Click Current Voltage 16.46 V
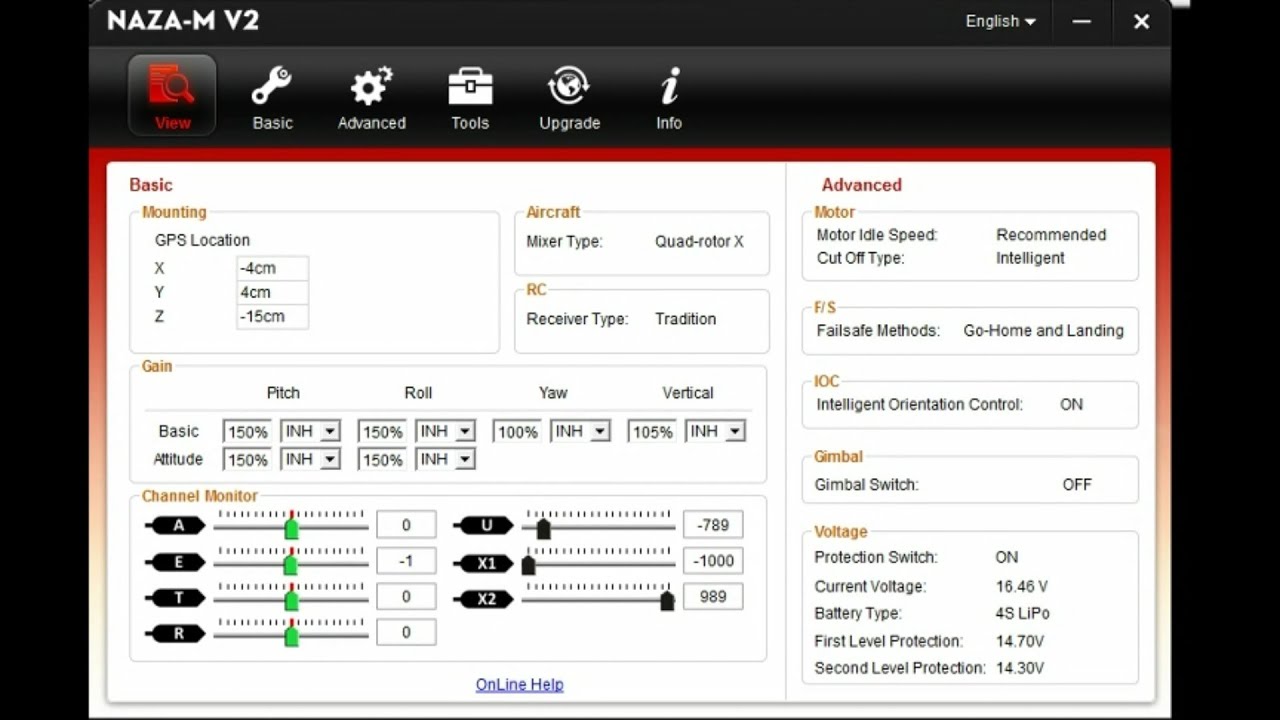 coord(1022,586)
